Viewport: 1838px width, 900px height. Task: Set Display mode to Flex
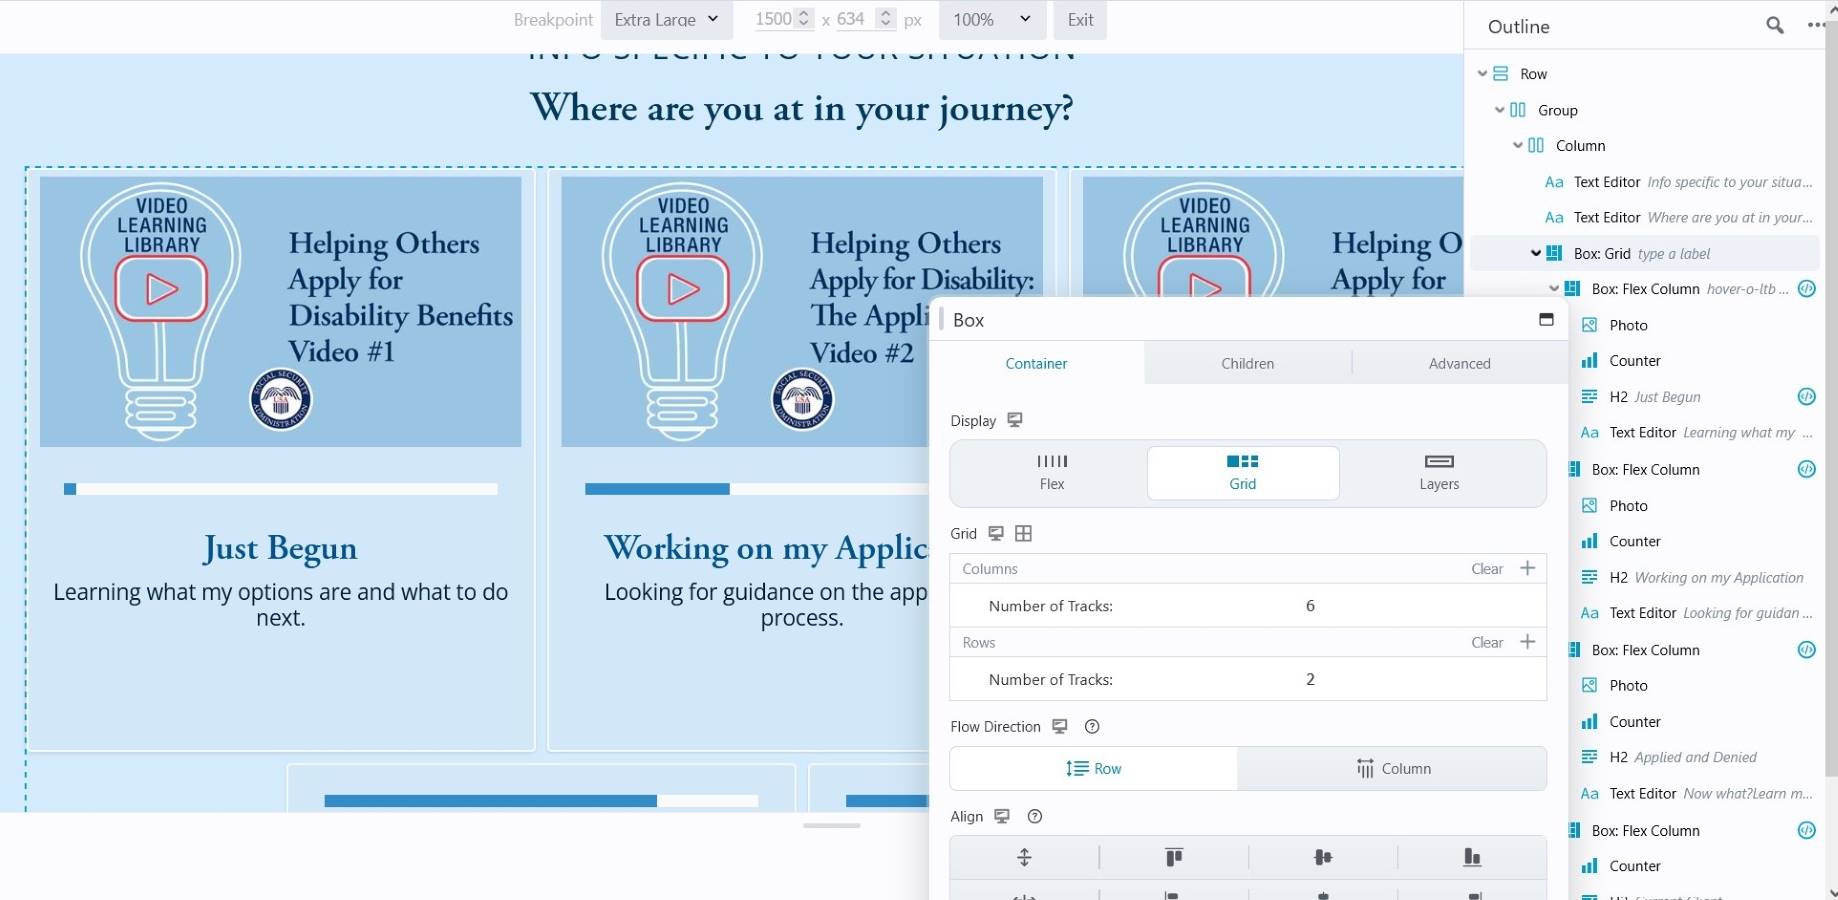pos(1051,472)
